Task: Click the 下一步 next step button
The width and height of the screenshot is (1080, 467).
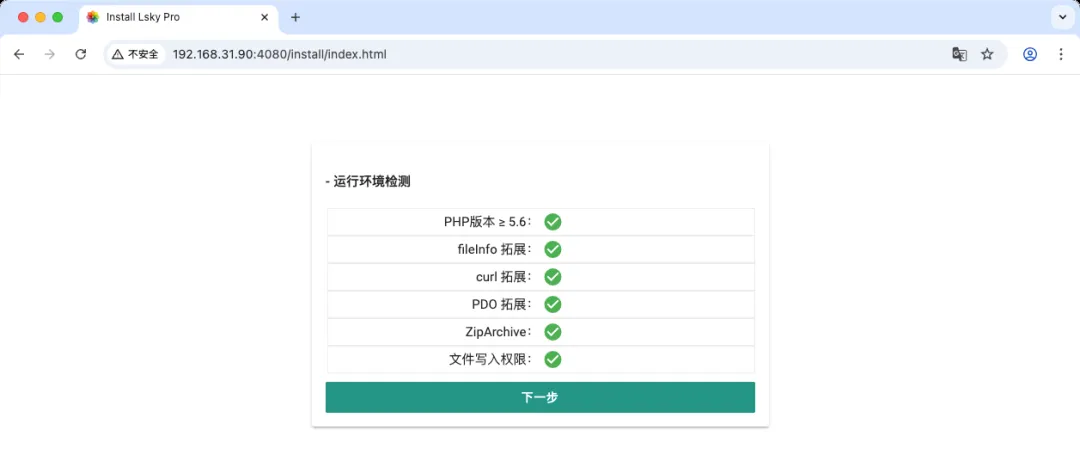Action: coord(540,397)
